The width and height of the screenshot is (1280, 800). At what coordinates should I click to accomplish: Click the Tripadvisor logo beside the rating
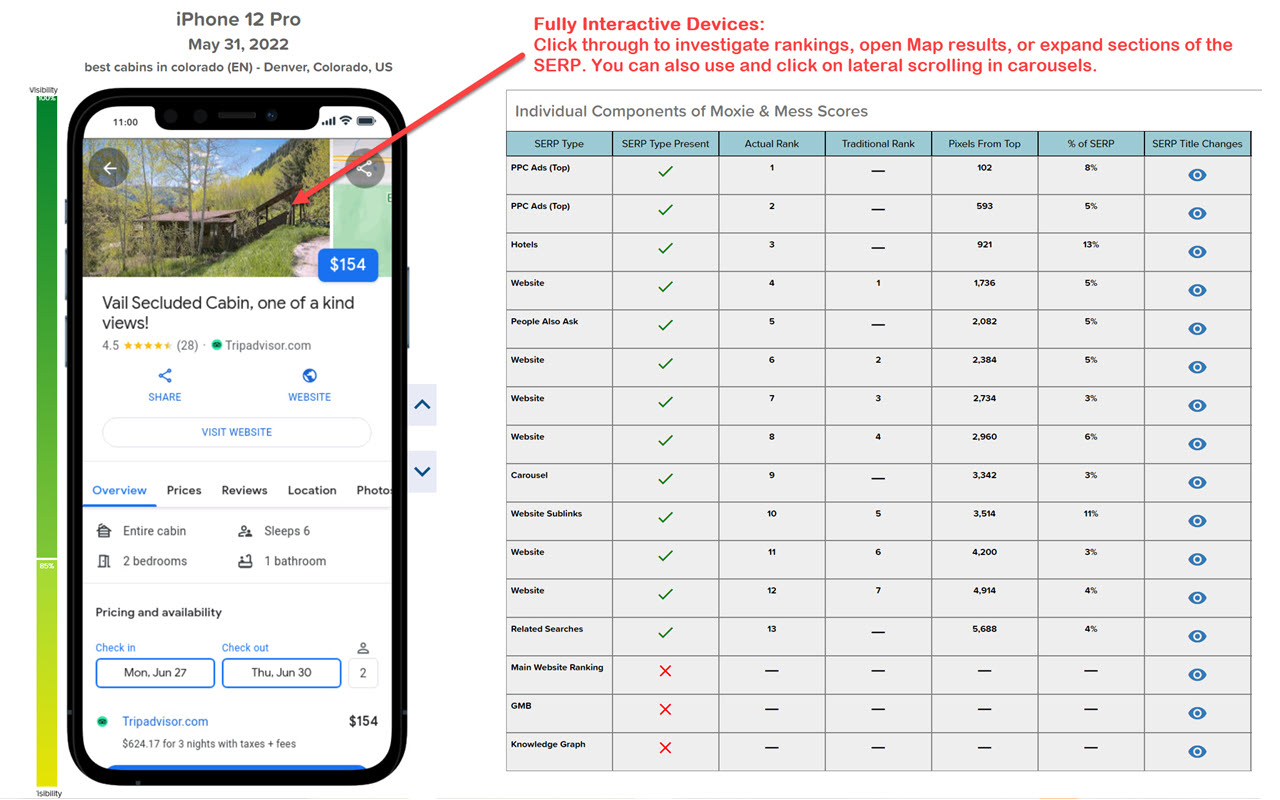click(216, 346)
